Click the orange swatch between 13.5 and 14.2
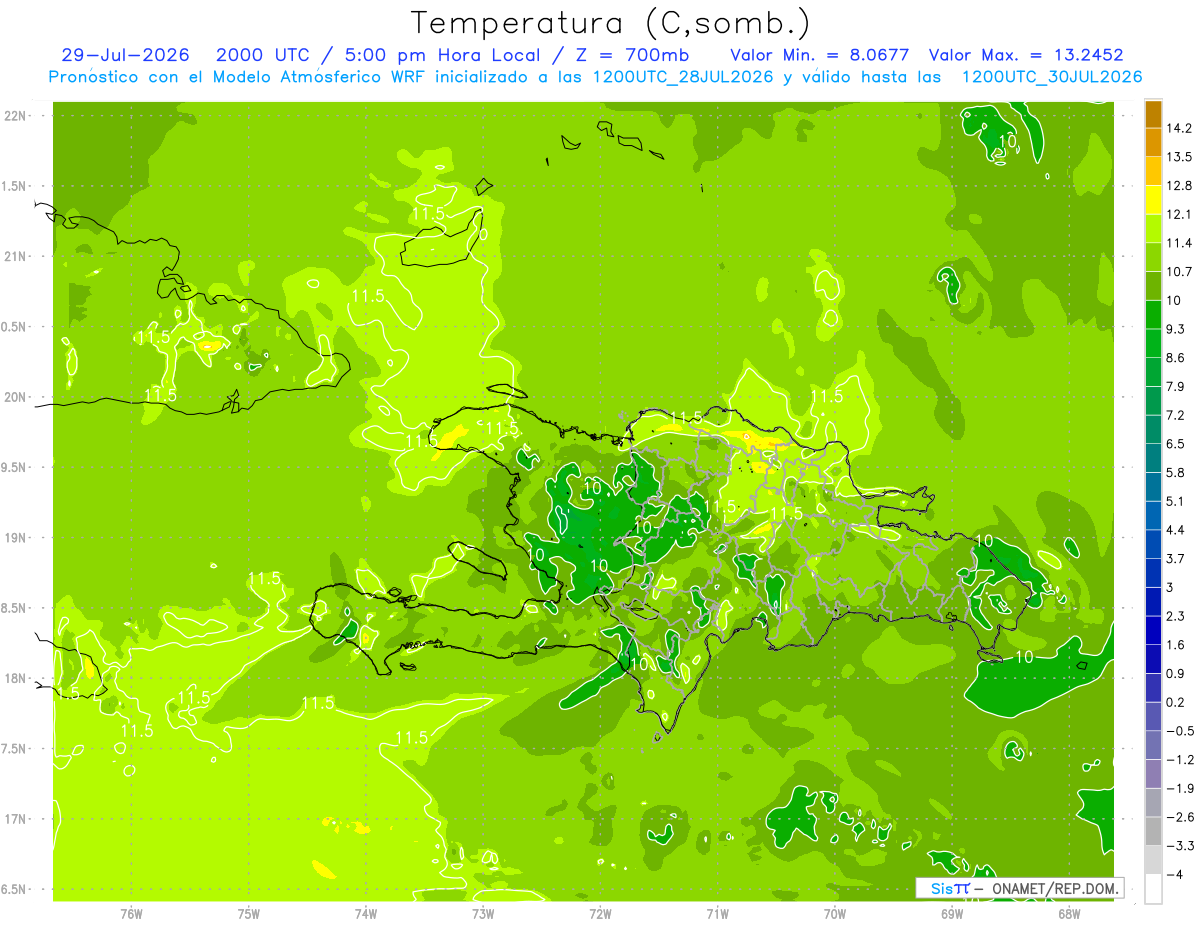The height and width of the screenshot is (927, 1200). 1153,142
